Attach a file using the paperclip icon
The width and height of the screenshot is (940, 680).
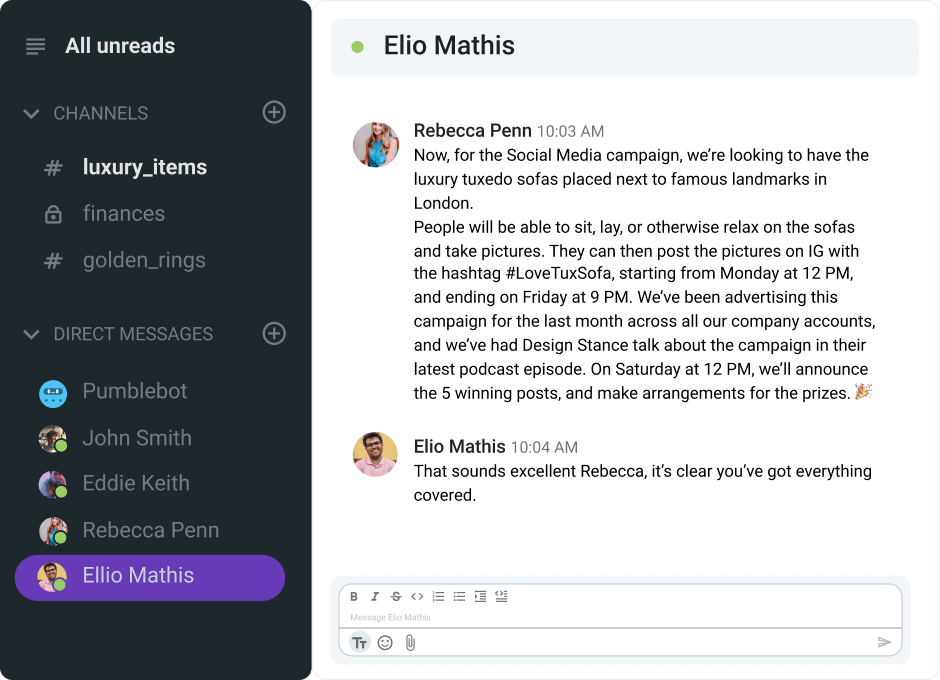[x=409, y=642]
